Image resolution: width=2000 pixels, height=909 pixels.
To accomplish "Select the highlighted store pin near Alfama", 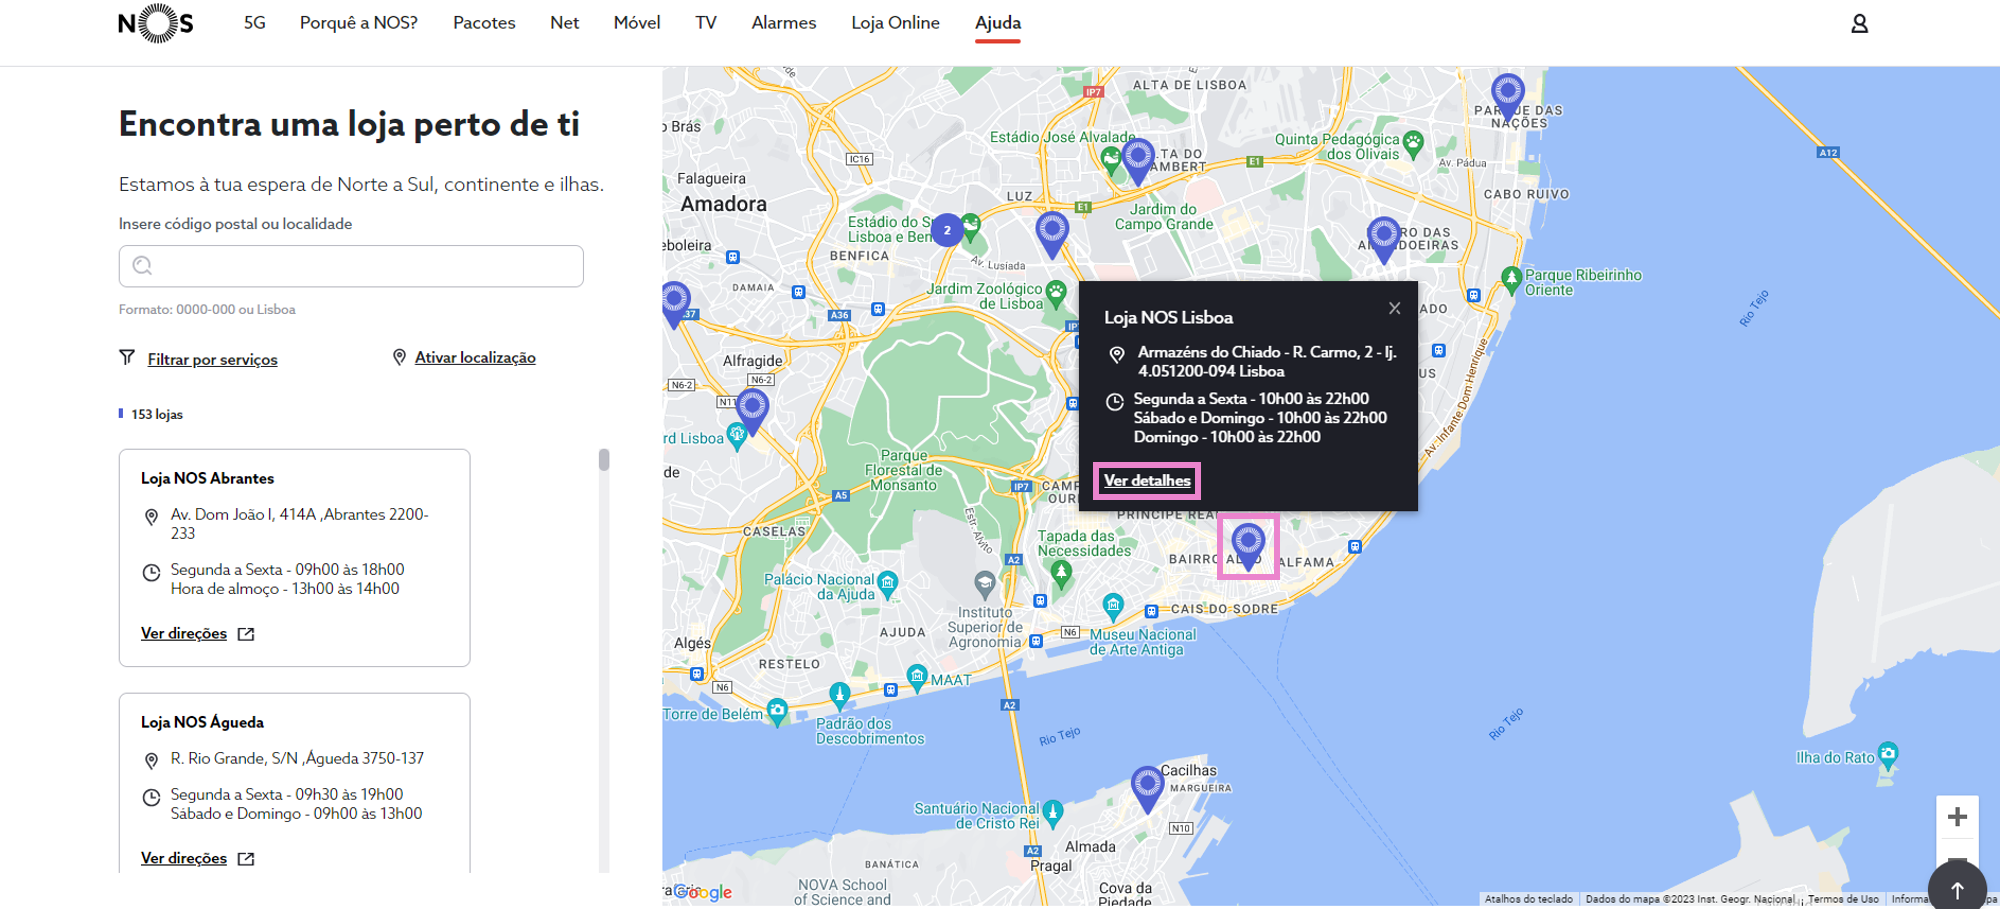I will point(1248,546).
